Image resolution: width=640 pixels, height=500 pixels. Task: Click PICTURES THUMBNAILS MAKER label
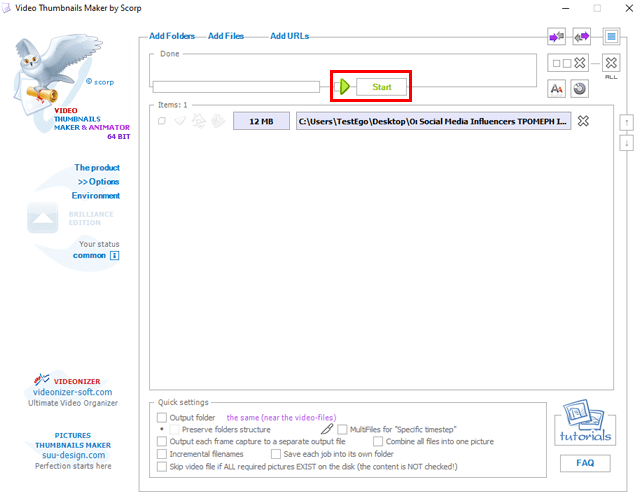[x=73, y=440]
